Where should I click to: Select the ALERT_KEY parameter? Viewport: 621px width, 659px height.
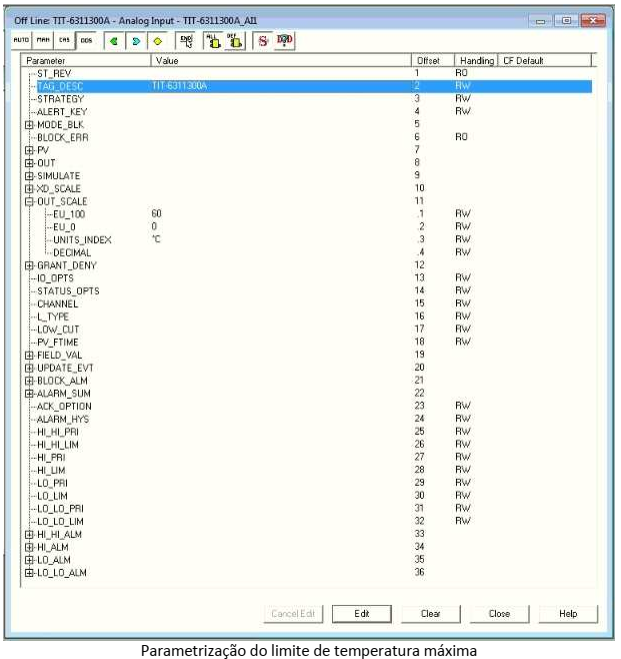(x=62, y=112)
